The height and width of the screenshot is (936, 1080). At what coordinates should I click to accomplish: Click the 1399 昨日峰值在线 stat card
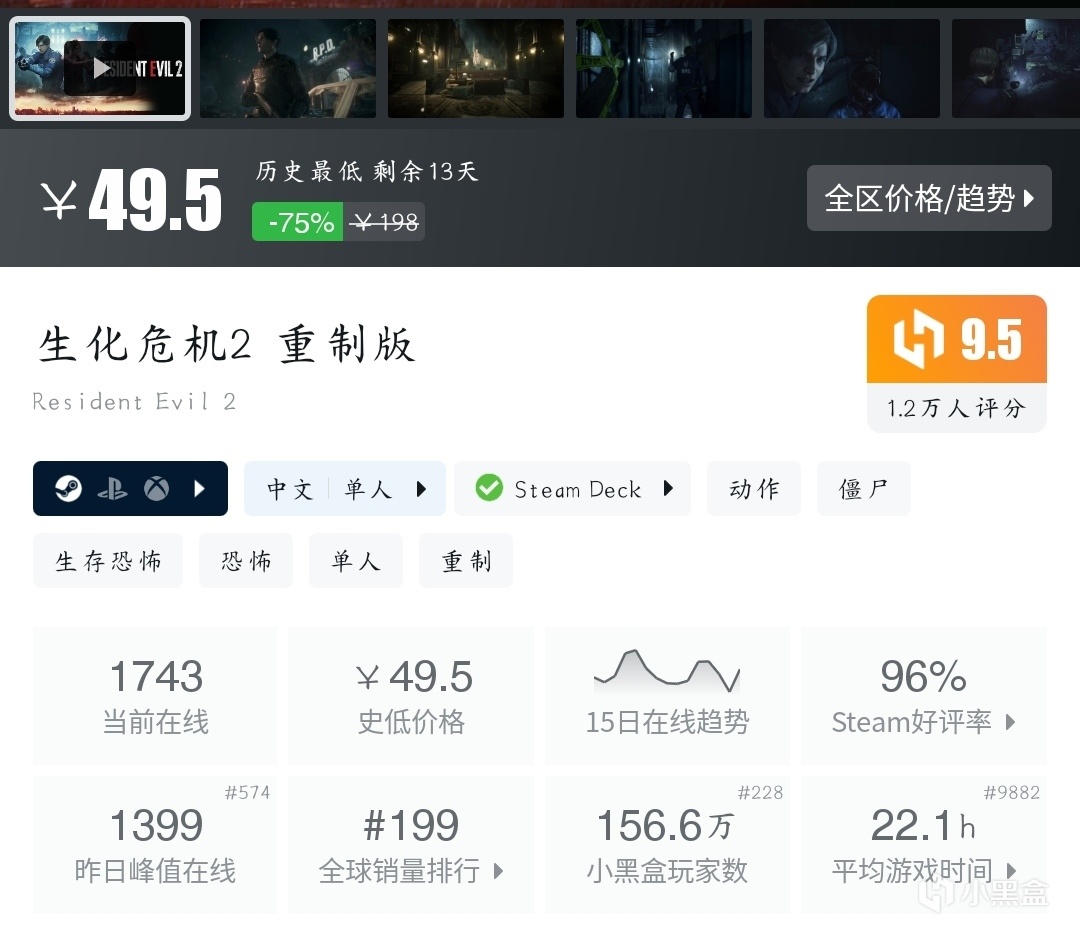point(156,845)
